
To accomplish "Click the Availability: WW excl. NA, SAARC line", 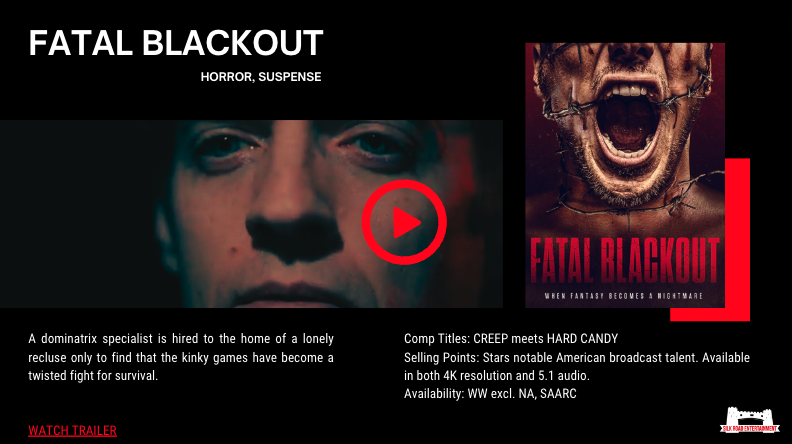I will click(x=490, y=393).
